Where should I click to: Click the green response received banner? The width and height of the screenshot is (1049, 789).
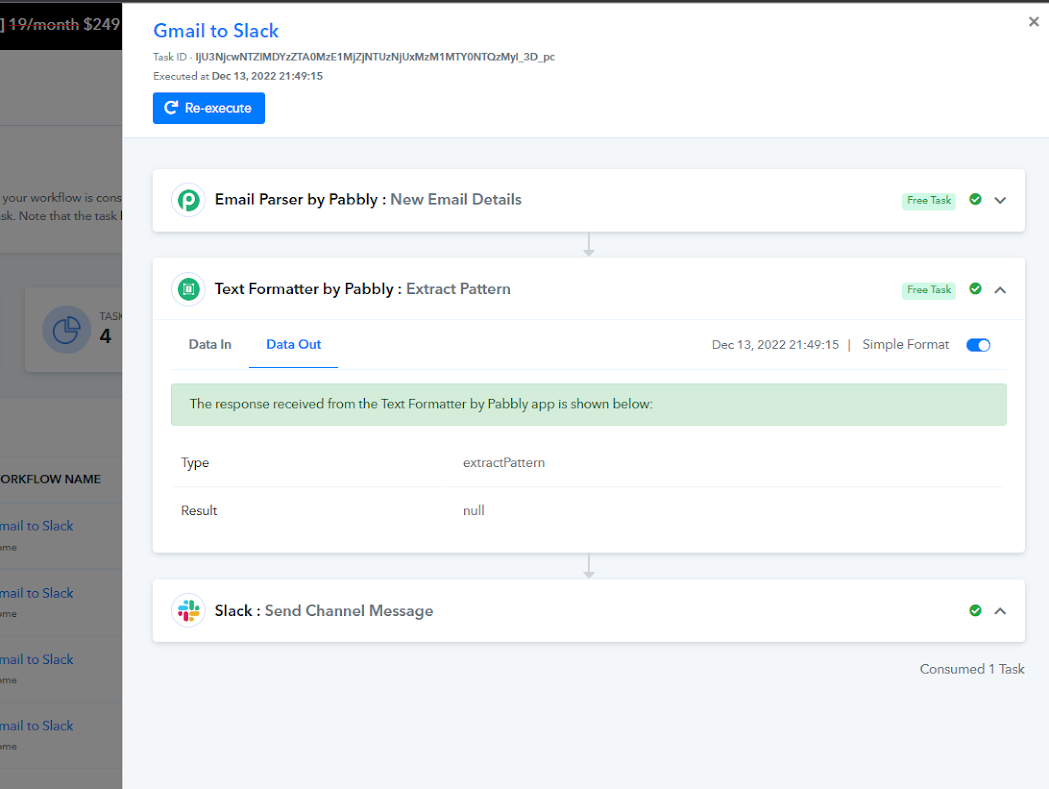(x=589, y=404)
